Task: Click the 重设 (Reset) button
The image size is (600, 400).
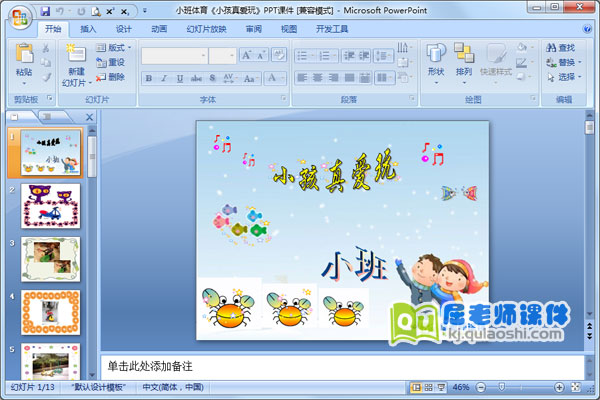Action: (x=110, y=62)
